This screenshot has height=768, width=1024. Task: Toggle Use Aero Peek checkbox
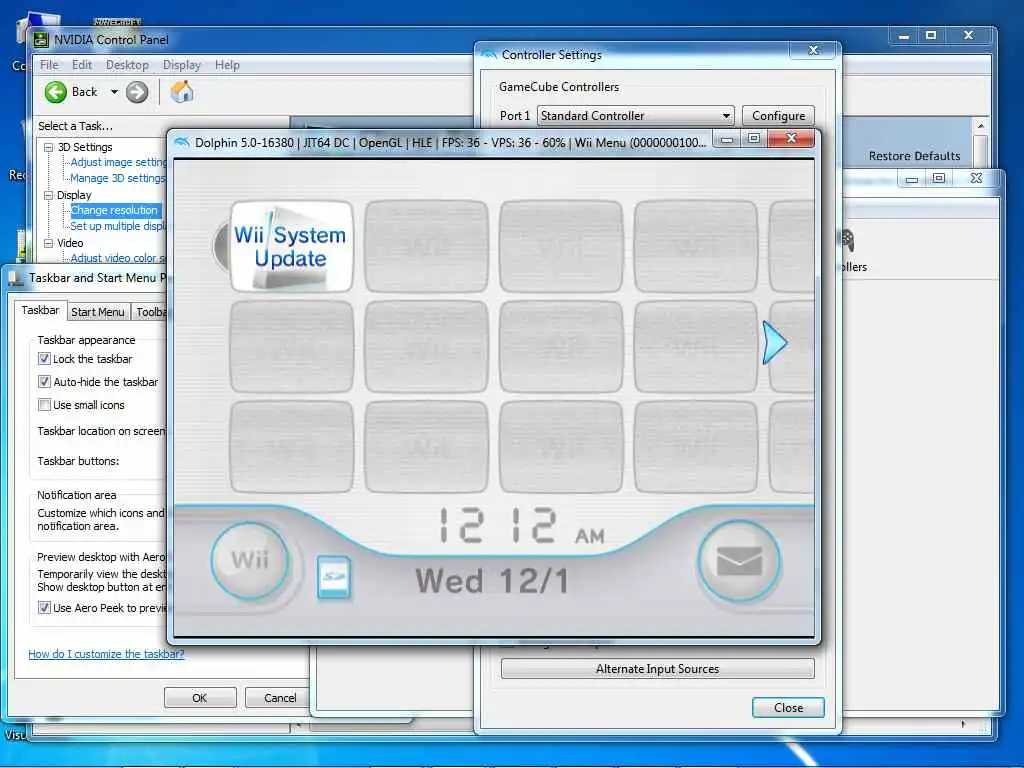(44, 608)
